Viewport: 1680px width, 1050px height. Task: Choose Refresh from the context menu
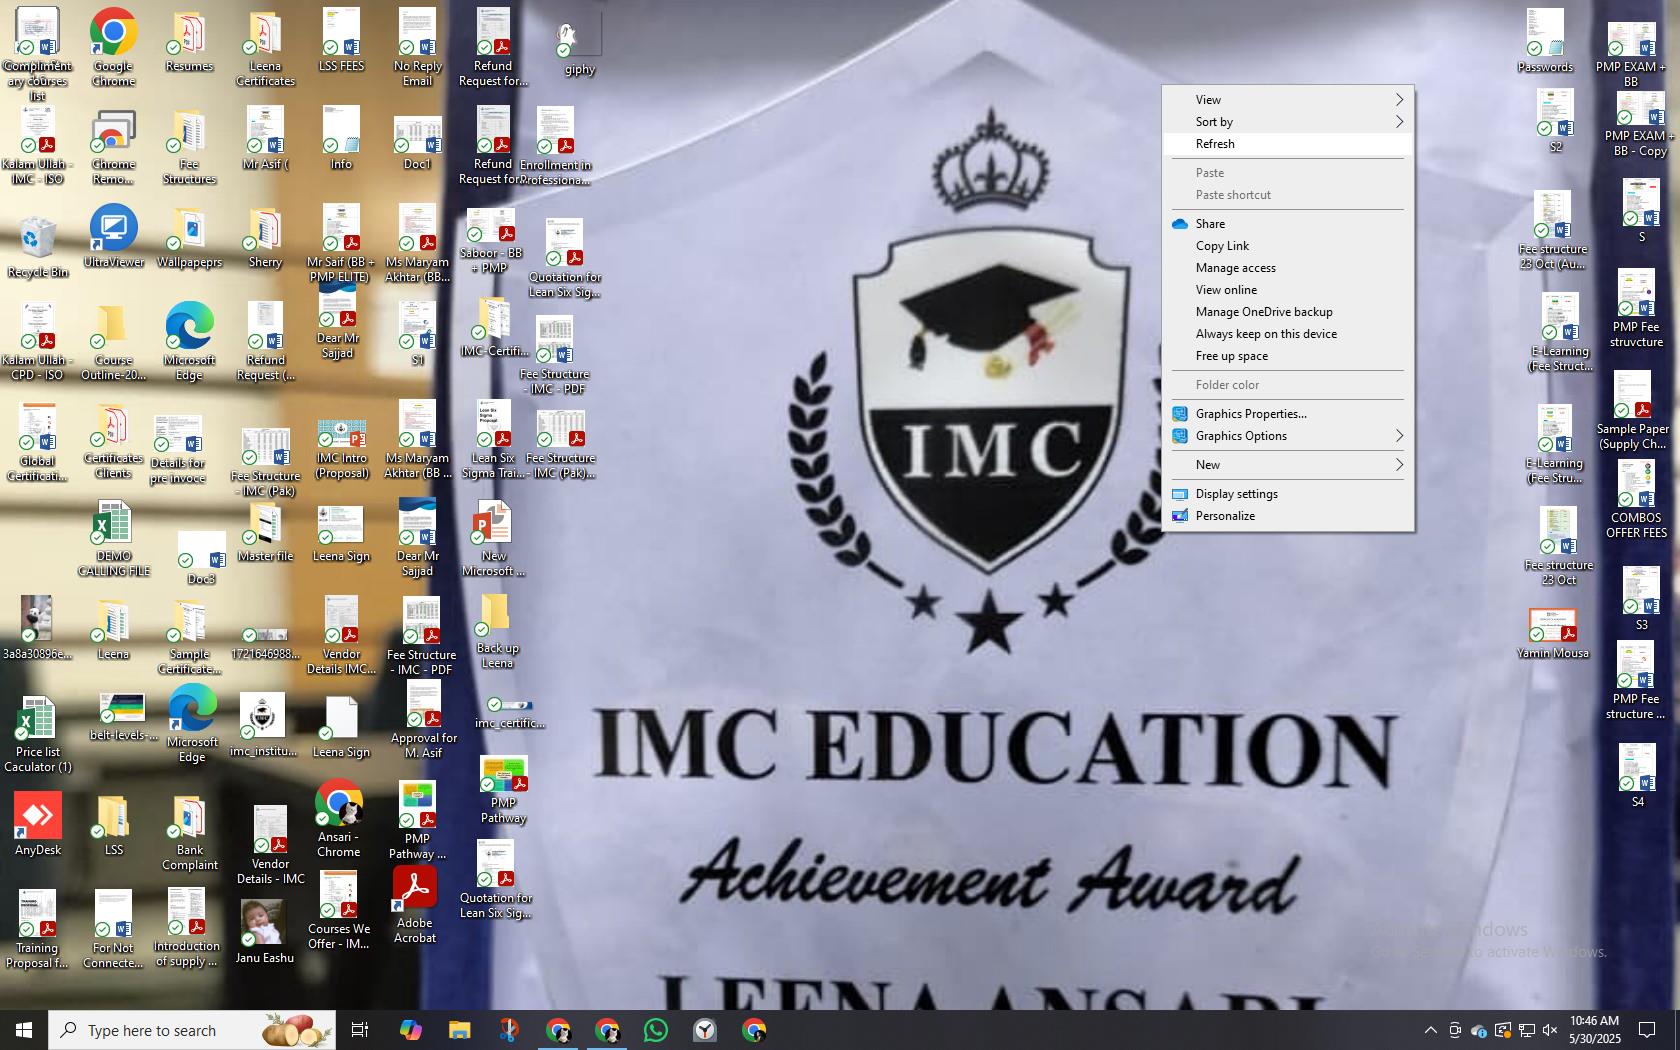click(1288, 144)
